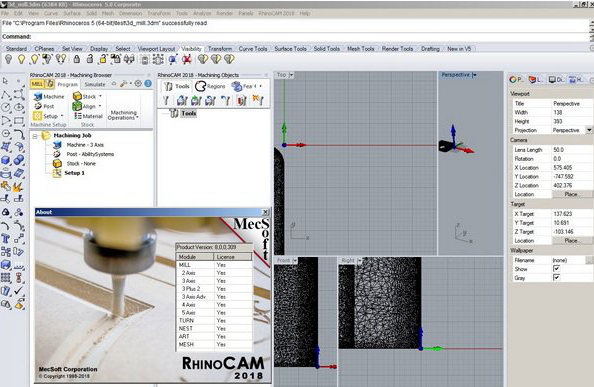Select Machine - 3 Axis tree item
Image resolution: width=594 pixels, height=387 pixels.
point(85,145)
